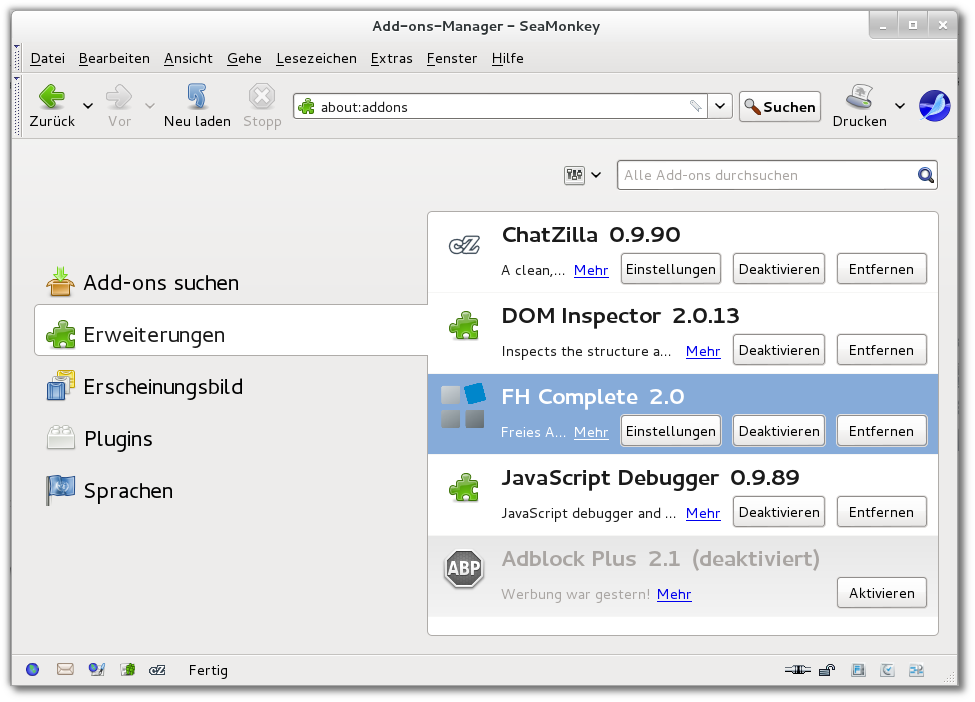Viewport: 975px width, 702px height.
Task: Click the Neu laden reload icon
Action: point(197,97)
